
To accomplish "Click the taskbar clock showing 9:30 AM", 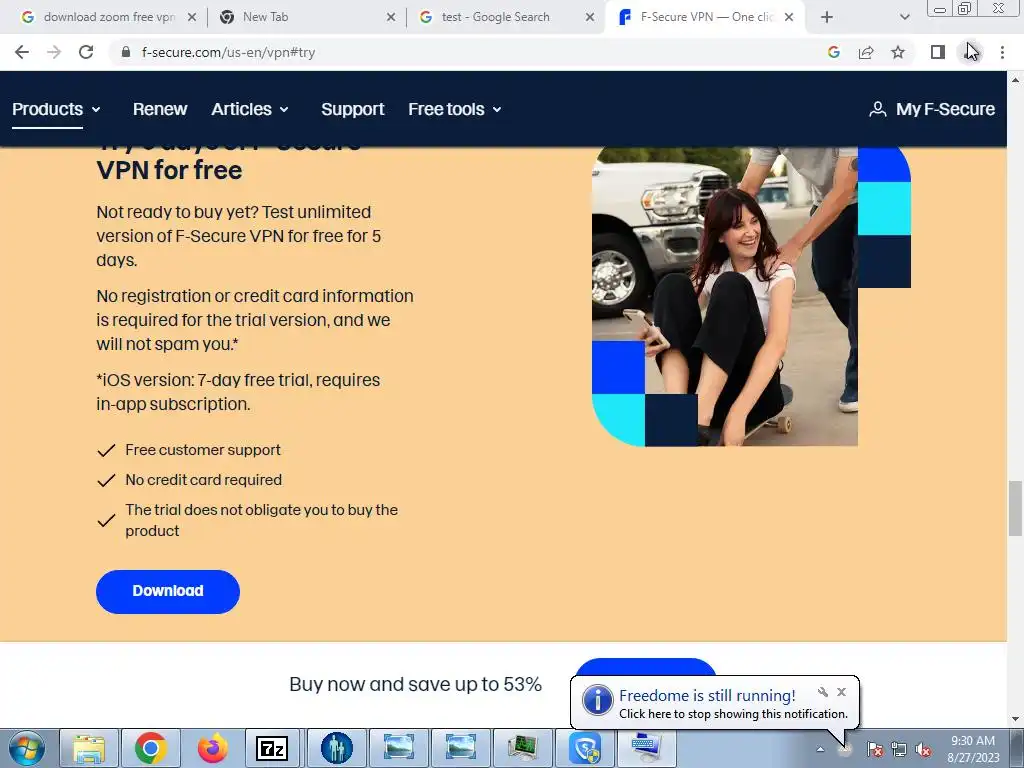I will (973, 749).
